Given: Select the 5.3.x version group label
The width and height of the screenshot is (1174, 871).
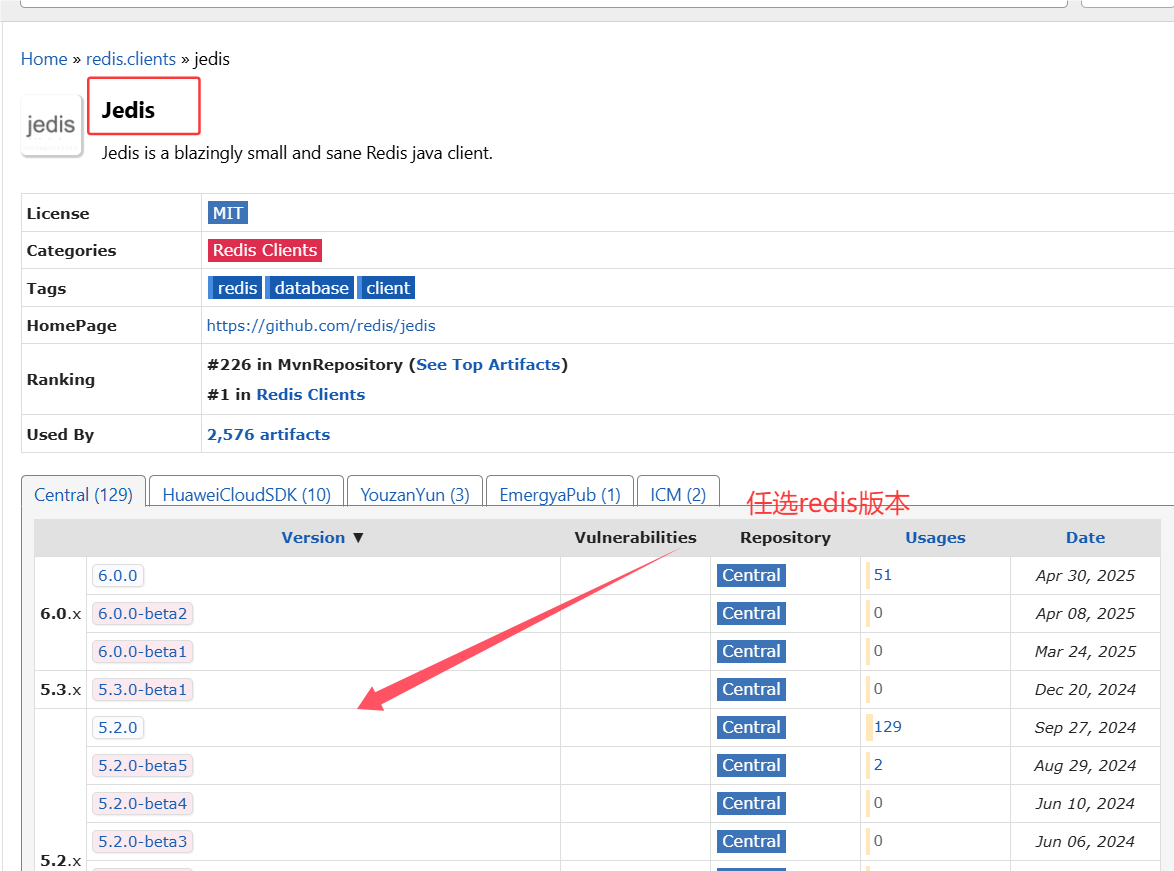Looking at the screenshot, I should (61, 690).
